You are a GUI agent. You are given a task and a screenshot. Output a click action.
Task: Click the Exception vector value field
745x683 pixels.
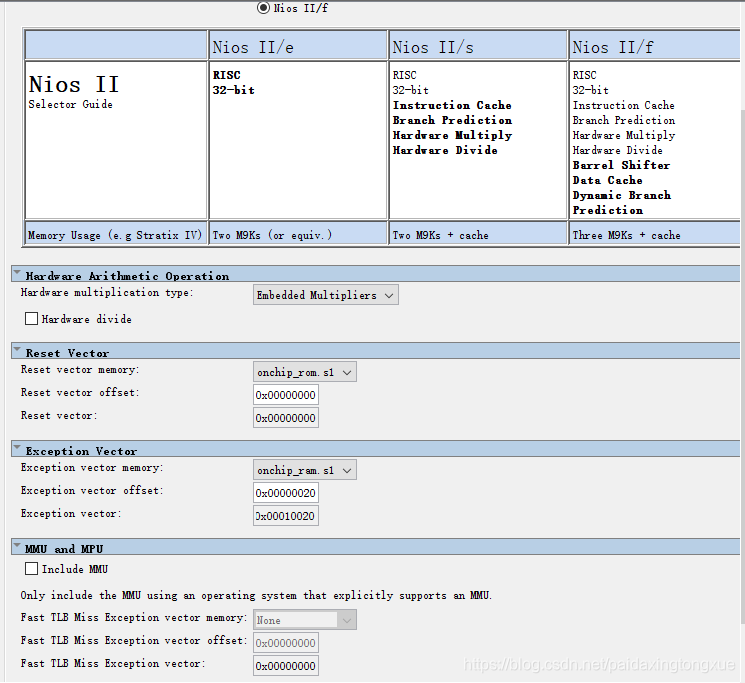tap(286, 516)
